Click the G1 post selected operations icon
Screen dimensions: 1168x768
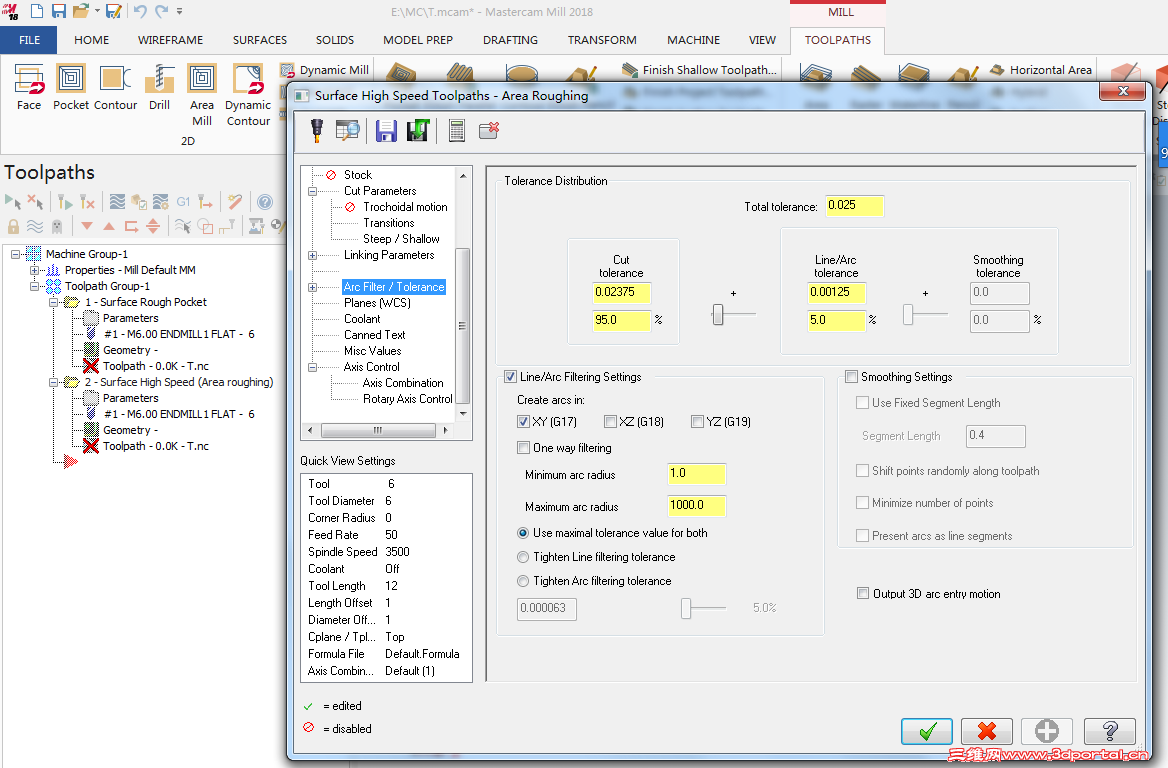click(183, 202)
